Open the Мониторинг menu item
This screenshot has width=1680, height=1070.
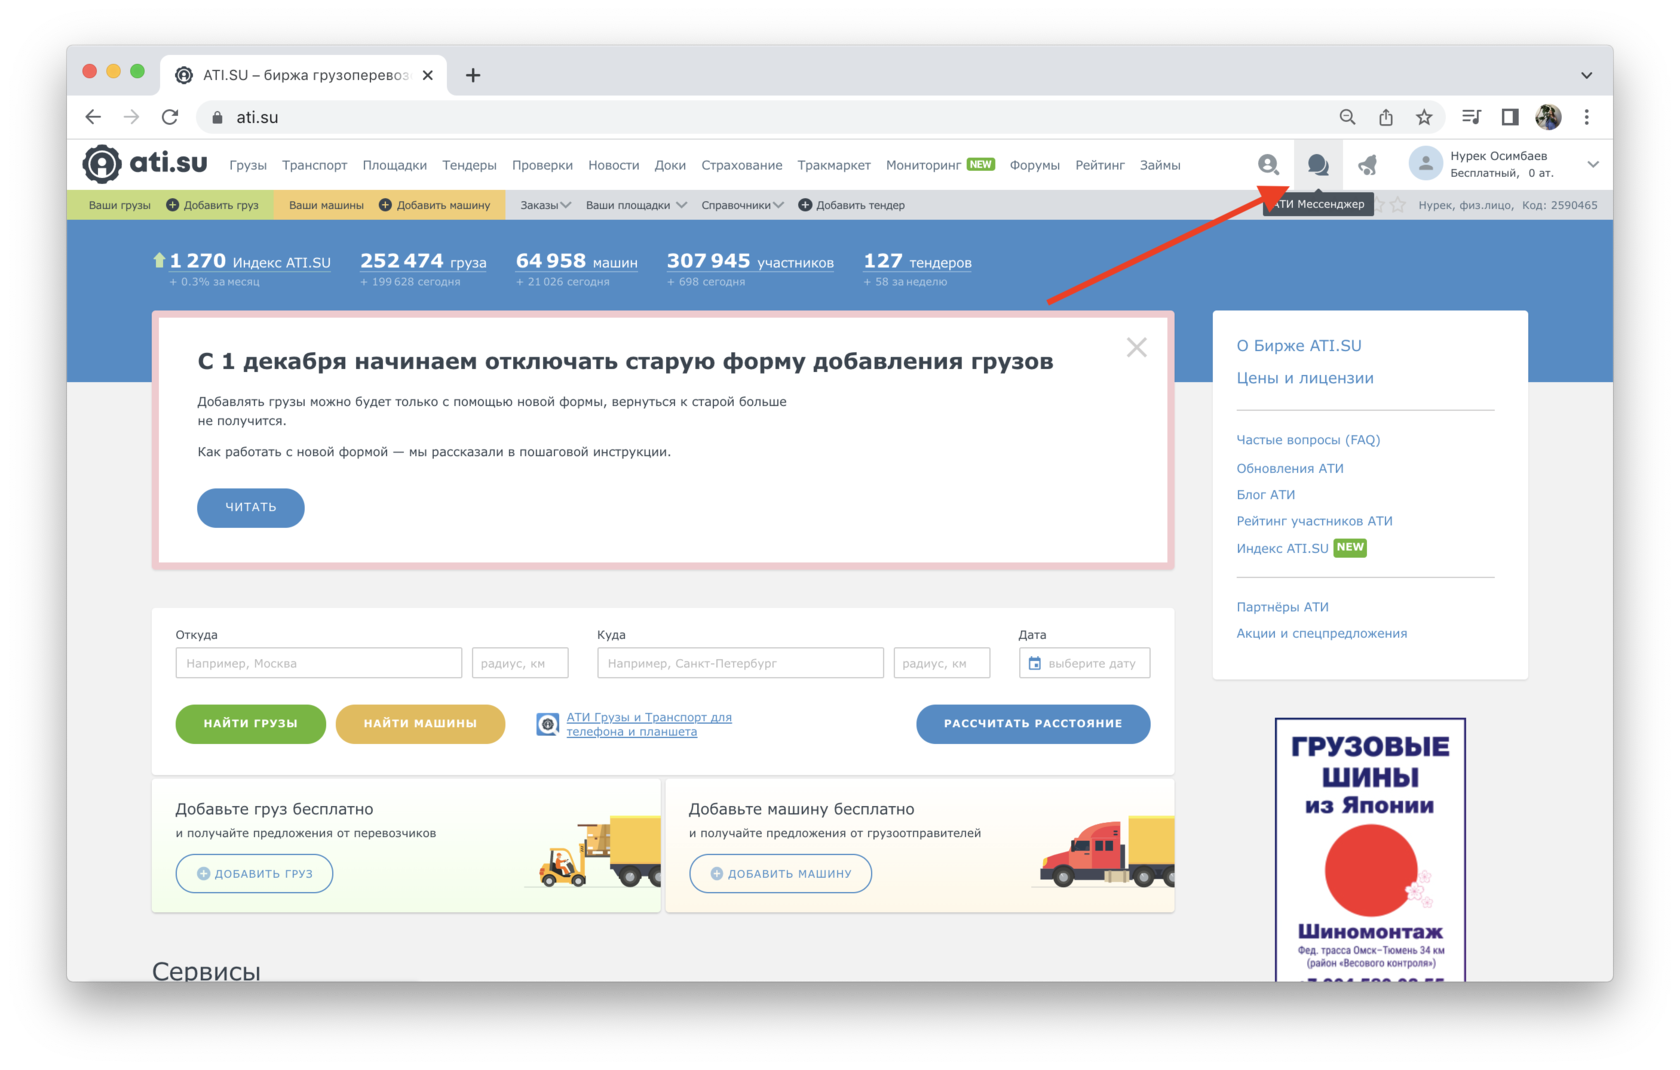click(923, 165)
